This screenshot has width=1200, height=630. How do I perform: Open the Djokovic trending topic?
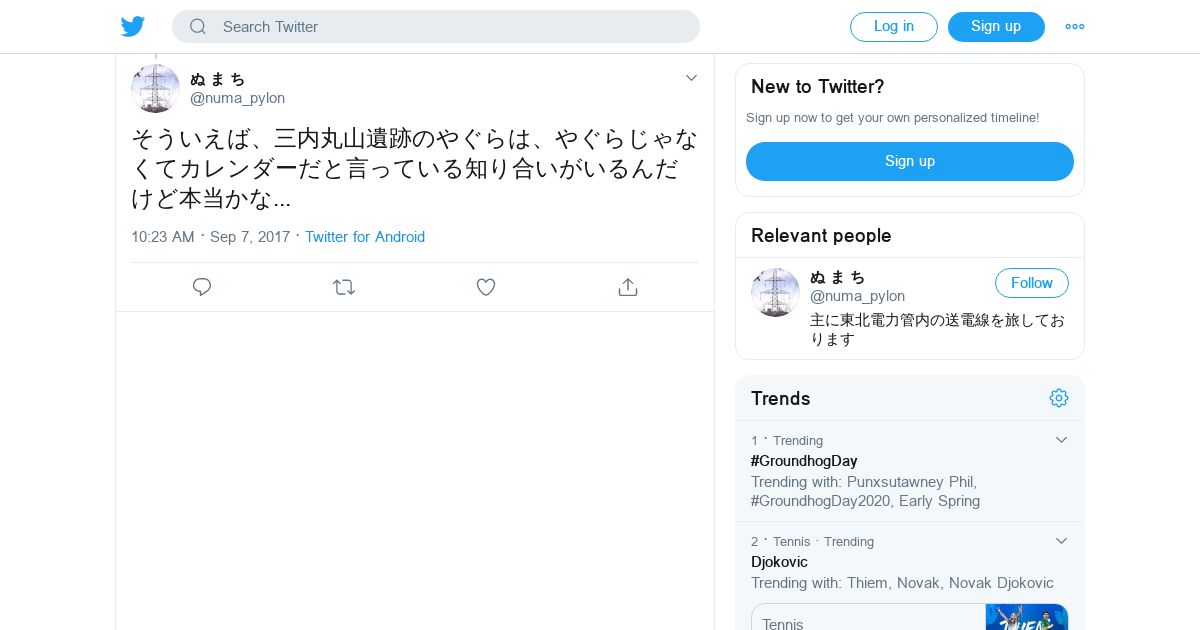779,562
